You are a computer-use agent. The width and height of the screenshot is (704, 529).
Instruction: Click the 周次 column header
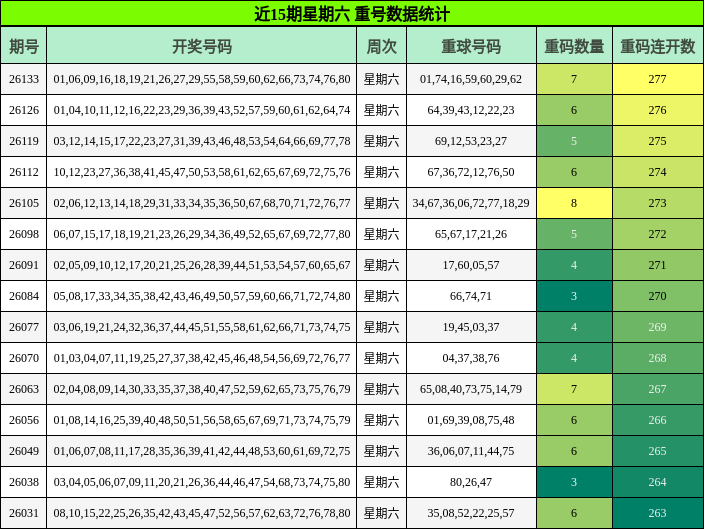382,46
